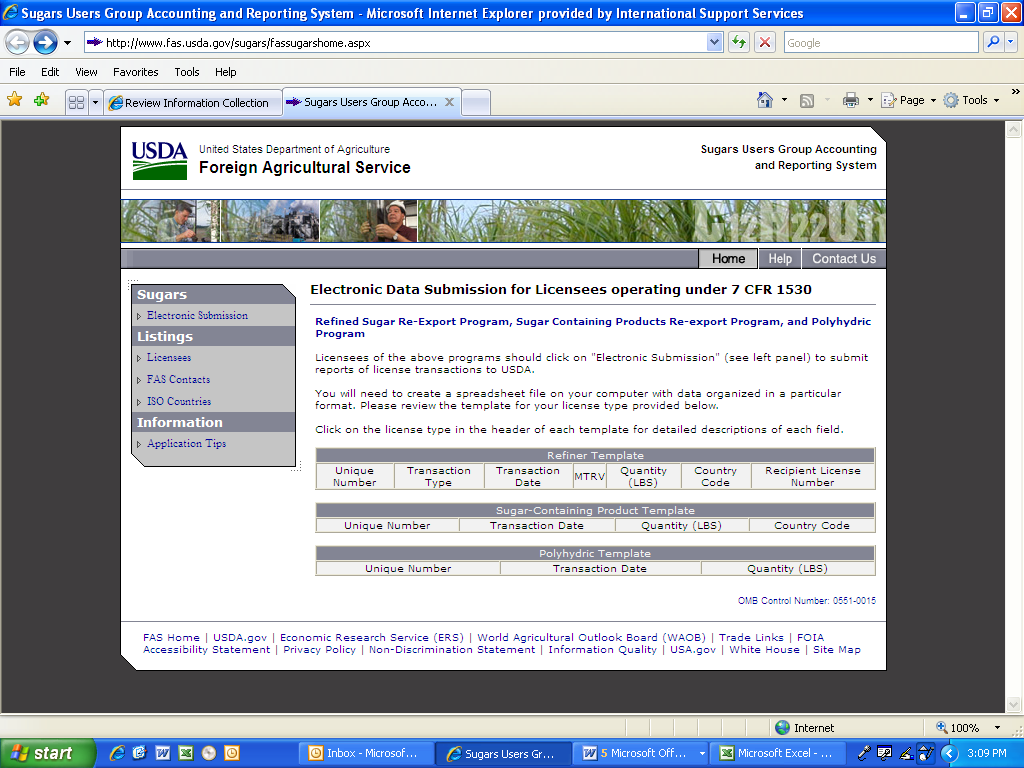Click the Polyhydric Template header
Image resolution: width=1024 pixels, height=768 pixels.
tap(595, 553)
